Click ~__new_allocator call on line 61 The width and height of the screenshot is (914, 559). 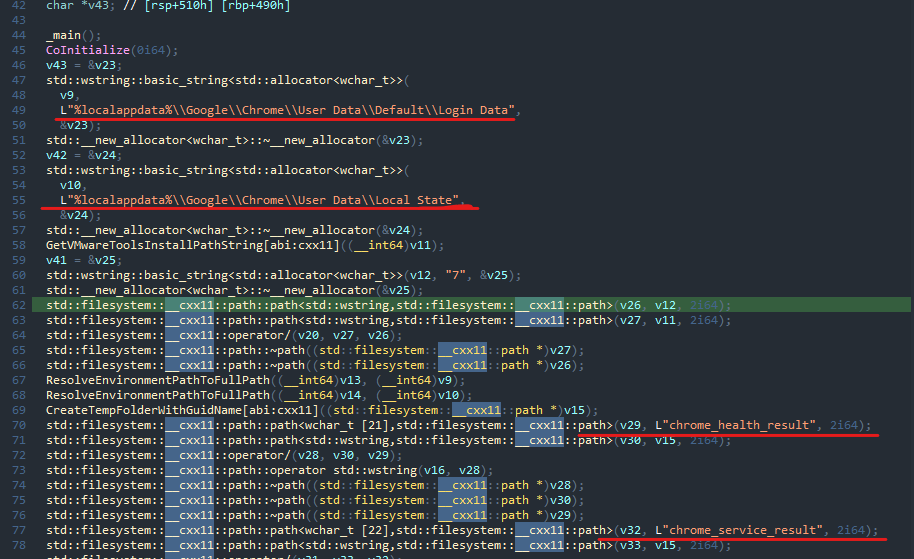234,290
